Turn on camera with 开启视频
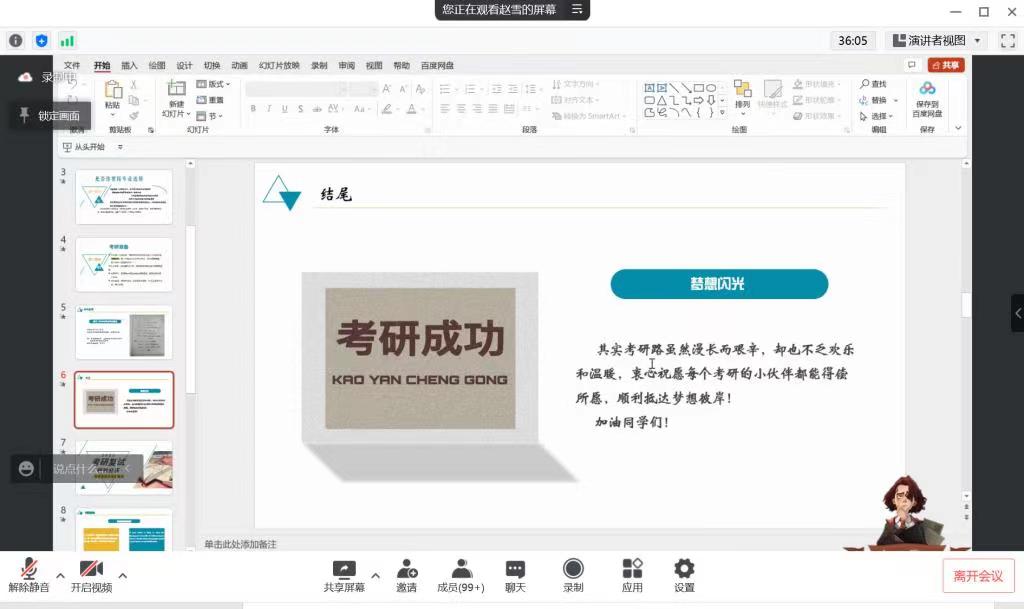This screenshot has width=1024, height=609. click(91, 575)
